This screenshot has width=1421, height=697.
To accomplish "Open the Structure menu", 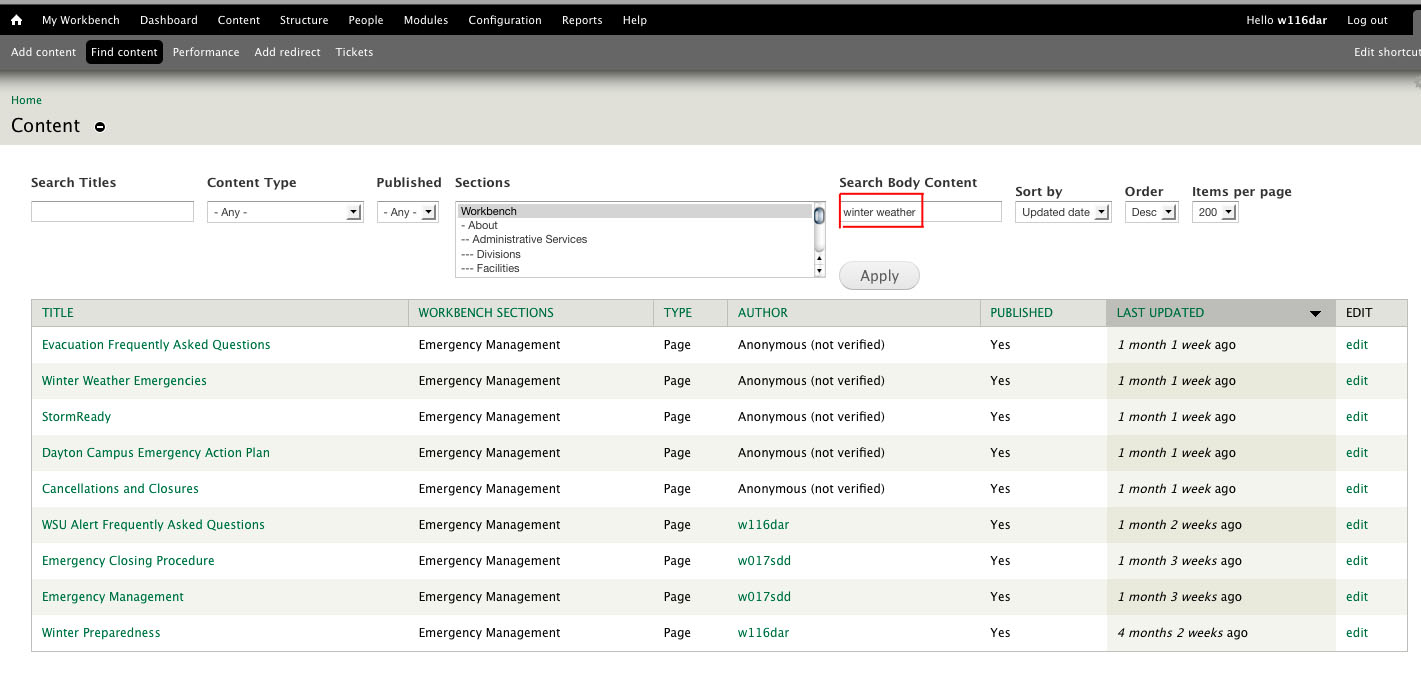I will pyautogui.click(x=304, y=20).
